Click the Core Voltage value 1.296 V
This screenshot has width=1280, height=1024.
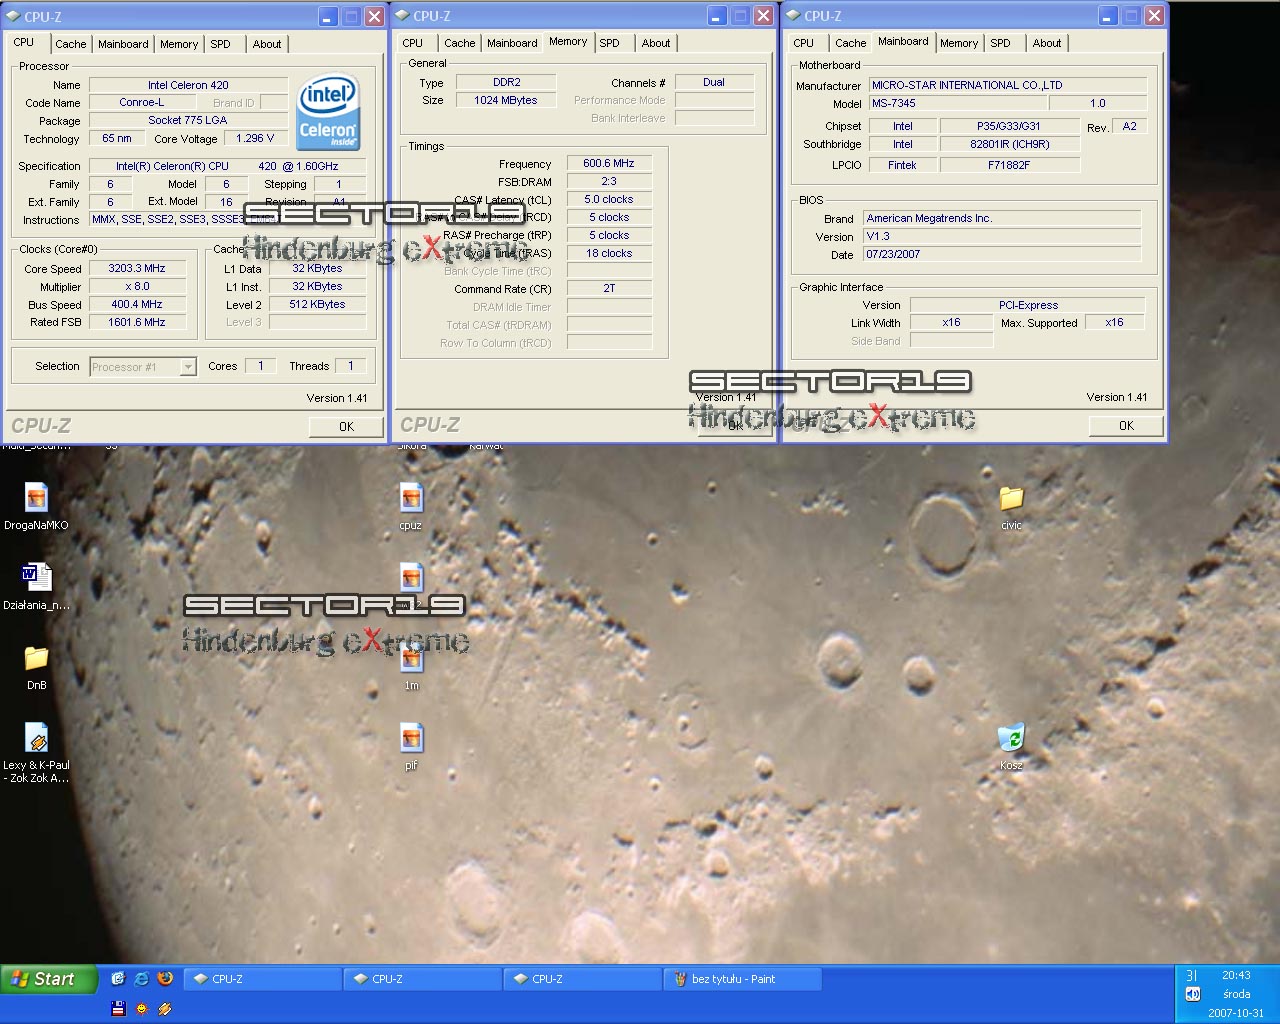pos(255,138)
